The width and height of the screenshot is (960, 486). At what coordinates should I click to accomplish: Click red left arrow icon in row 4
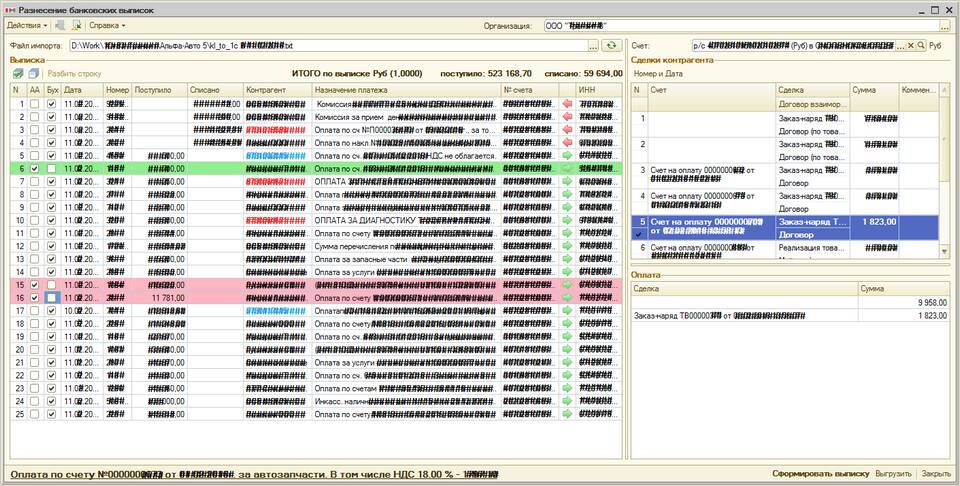[x=567, y=143]
